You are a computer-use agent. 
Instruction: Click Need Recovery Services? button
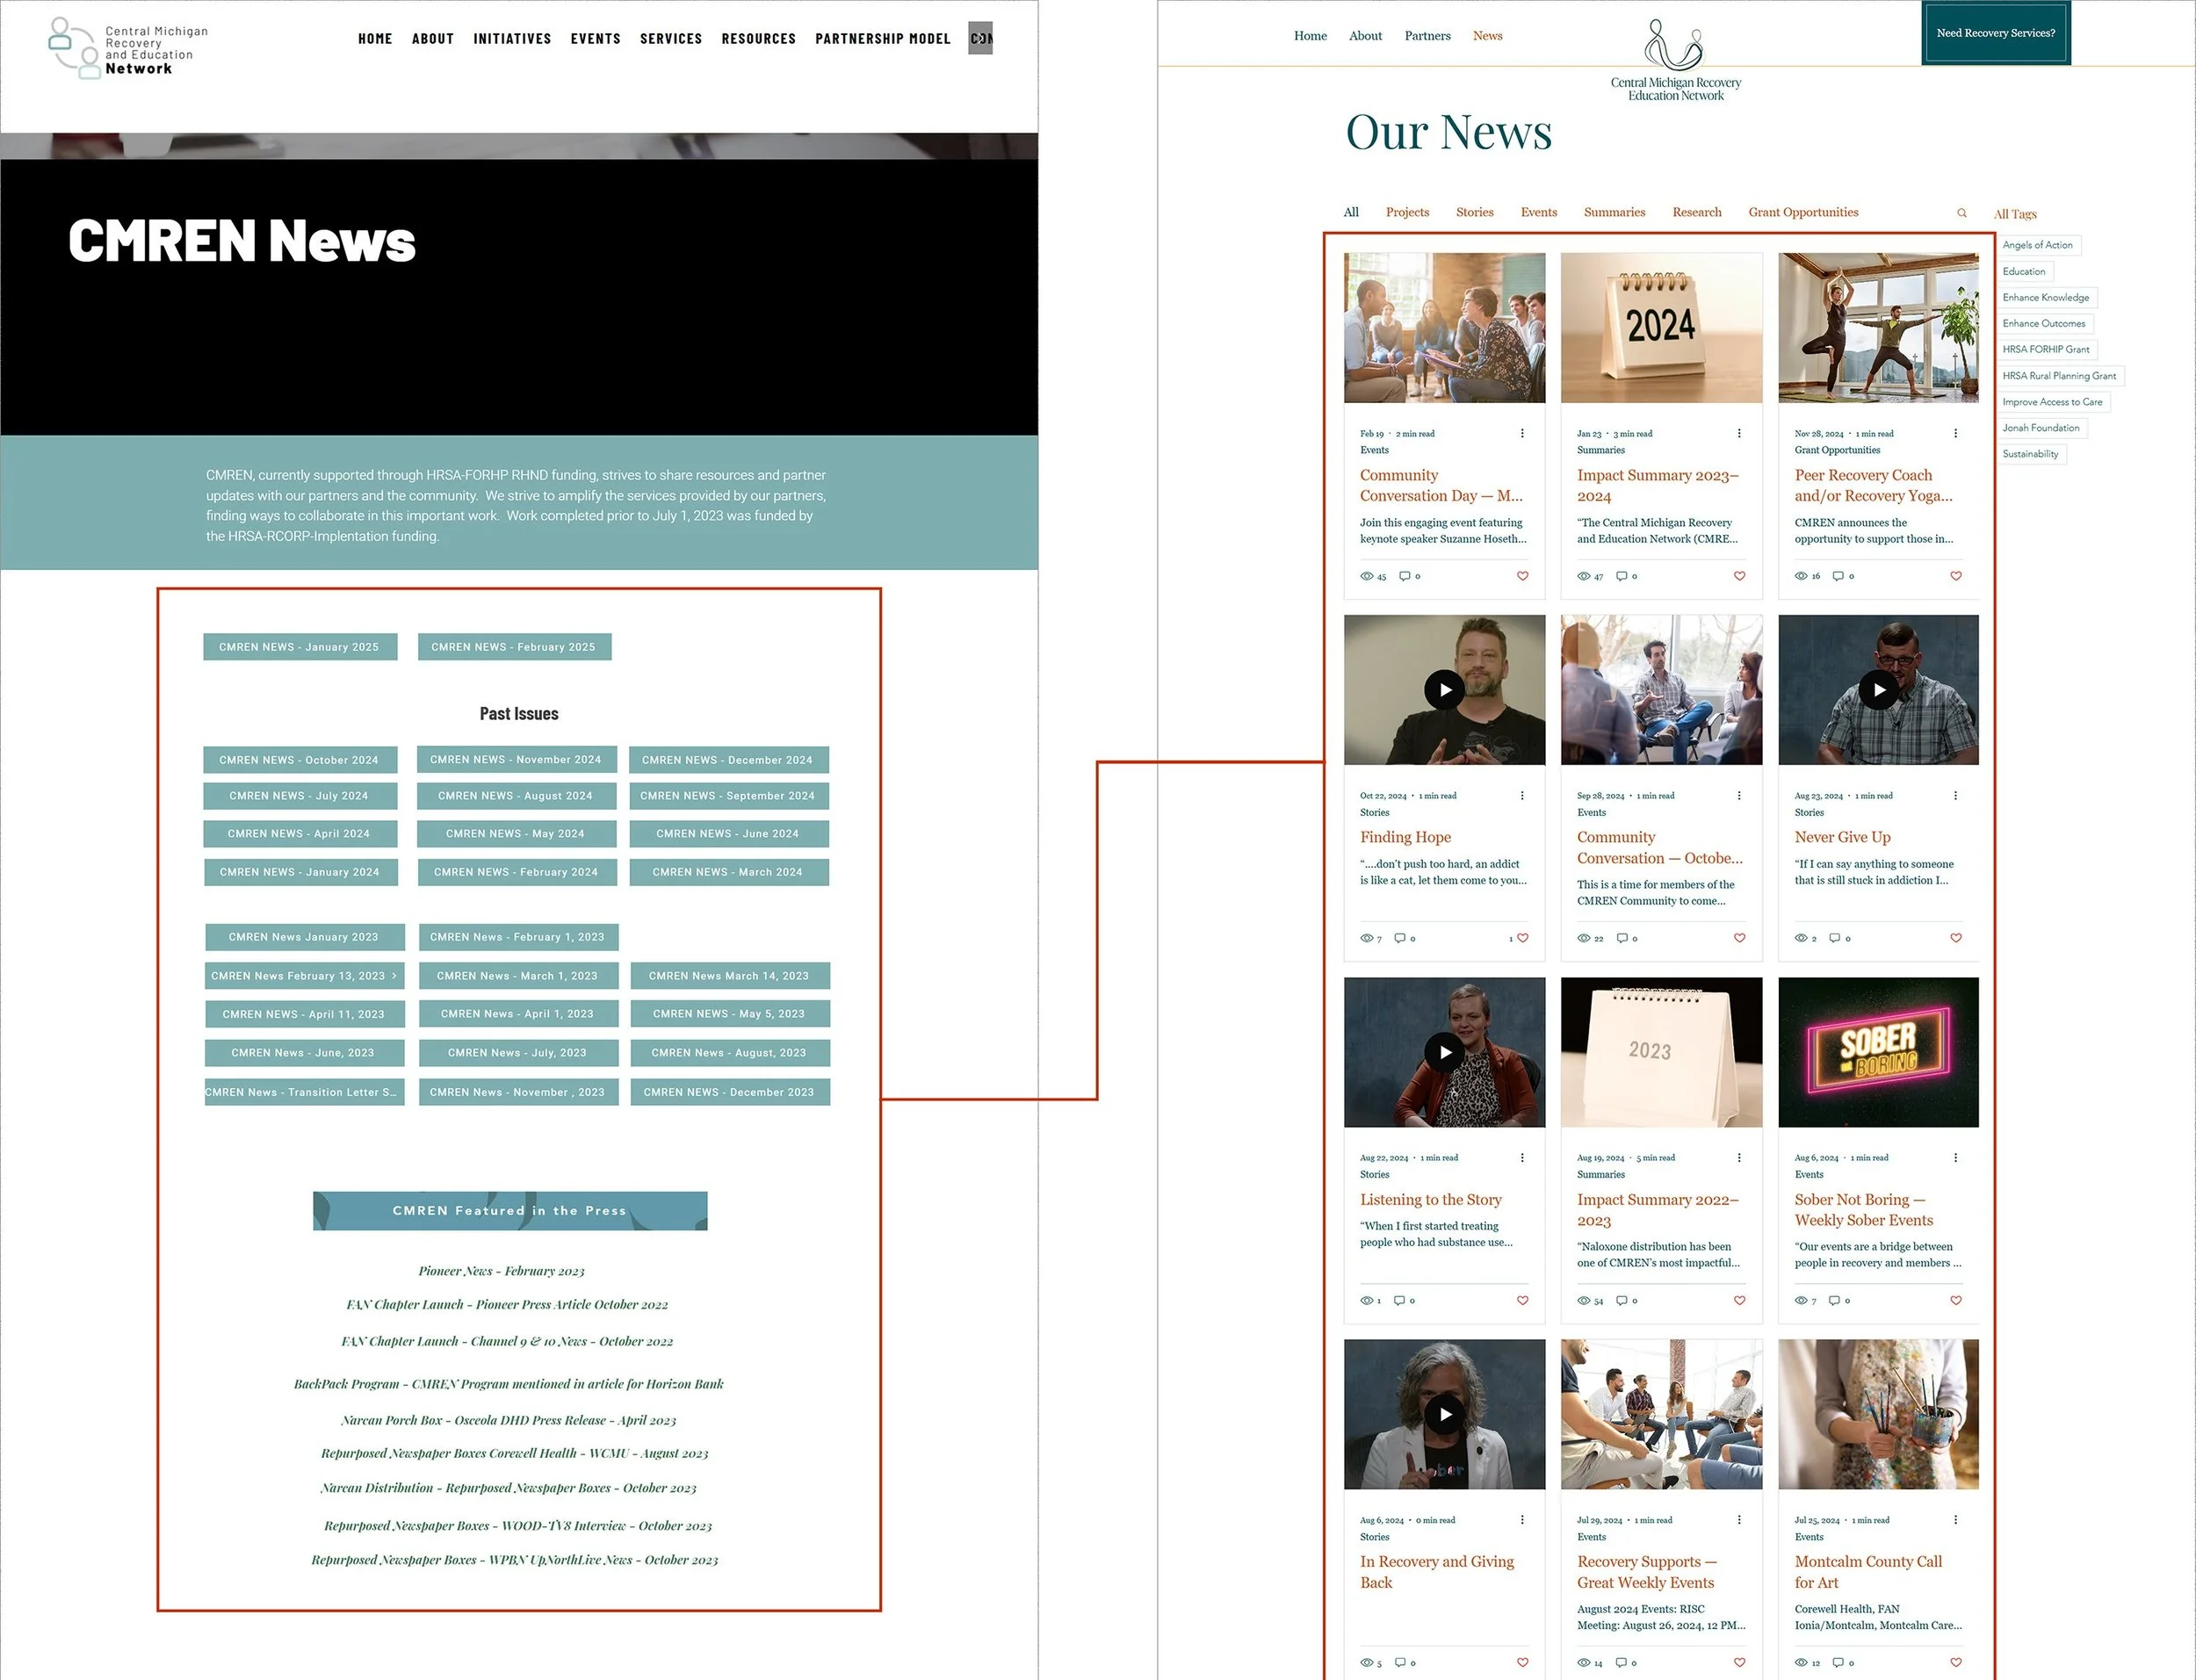(x=1995, y=33)
